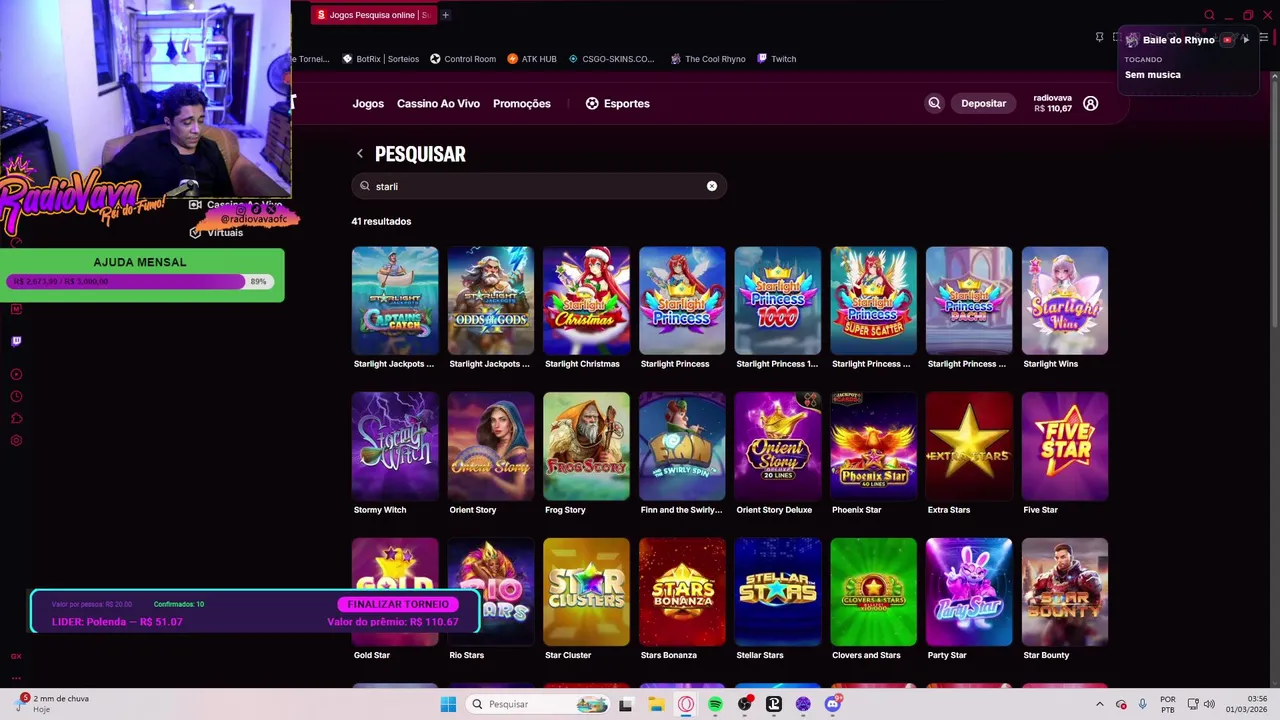Open Stellar Stars game
Image resolution: width=1280 pixels, height=720 pixels.
click(778, 592)
